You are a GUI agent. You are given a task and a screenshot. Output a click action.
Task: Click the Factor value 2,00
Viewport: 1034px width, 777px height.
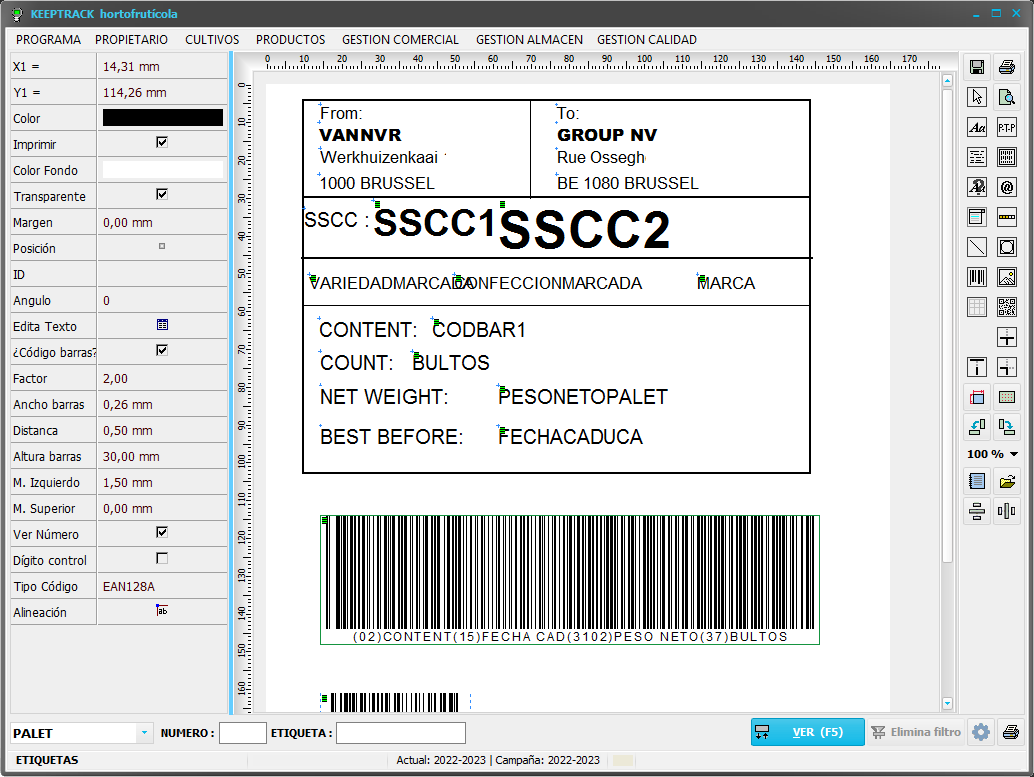click(x=115, y=379)
